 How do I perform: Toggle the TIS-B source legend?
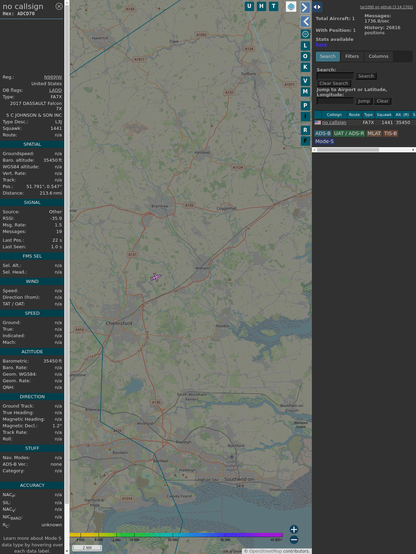tap(390, 133)
